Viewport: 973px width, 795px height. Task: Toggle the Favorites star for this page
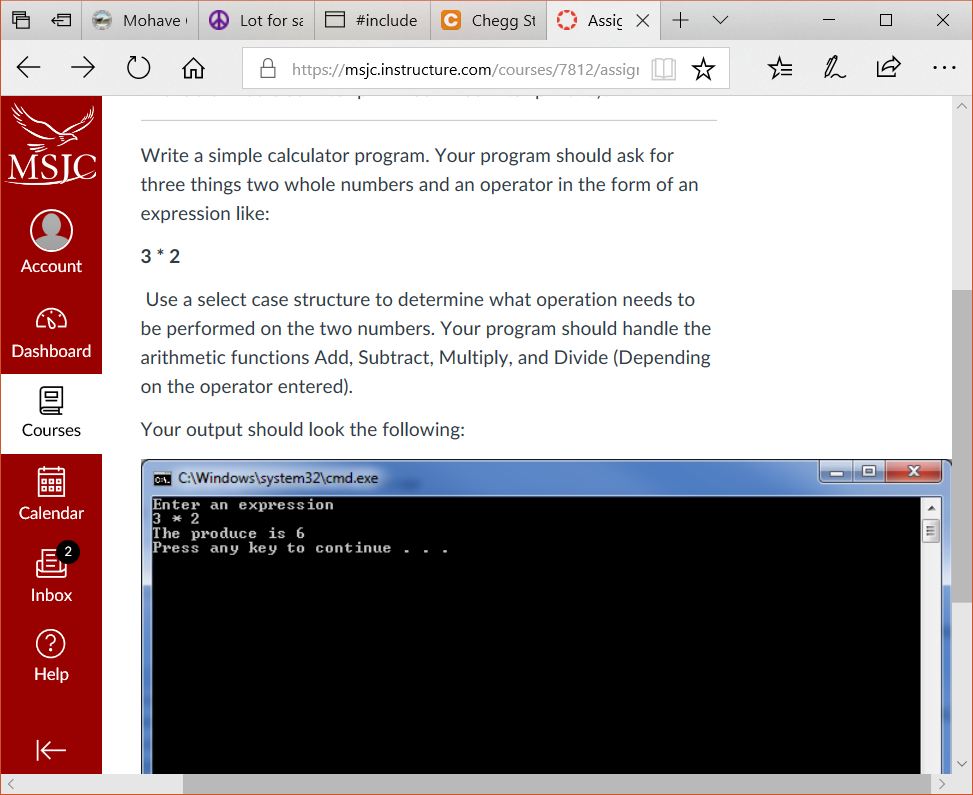click(x=703, y=68)
